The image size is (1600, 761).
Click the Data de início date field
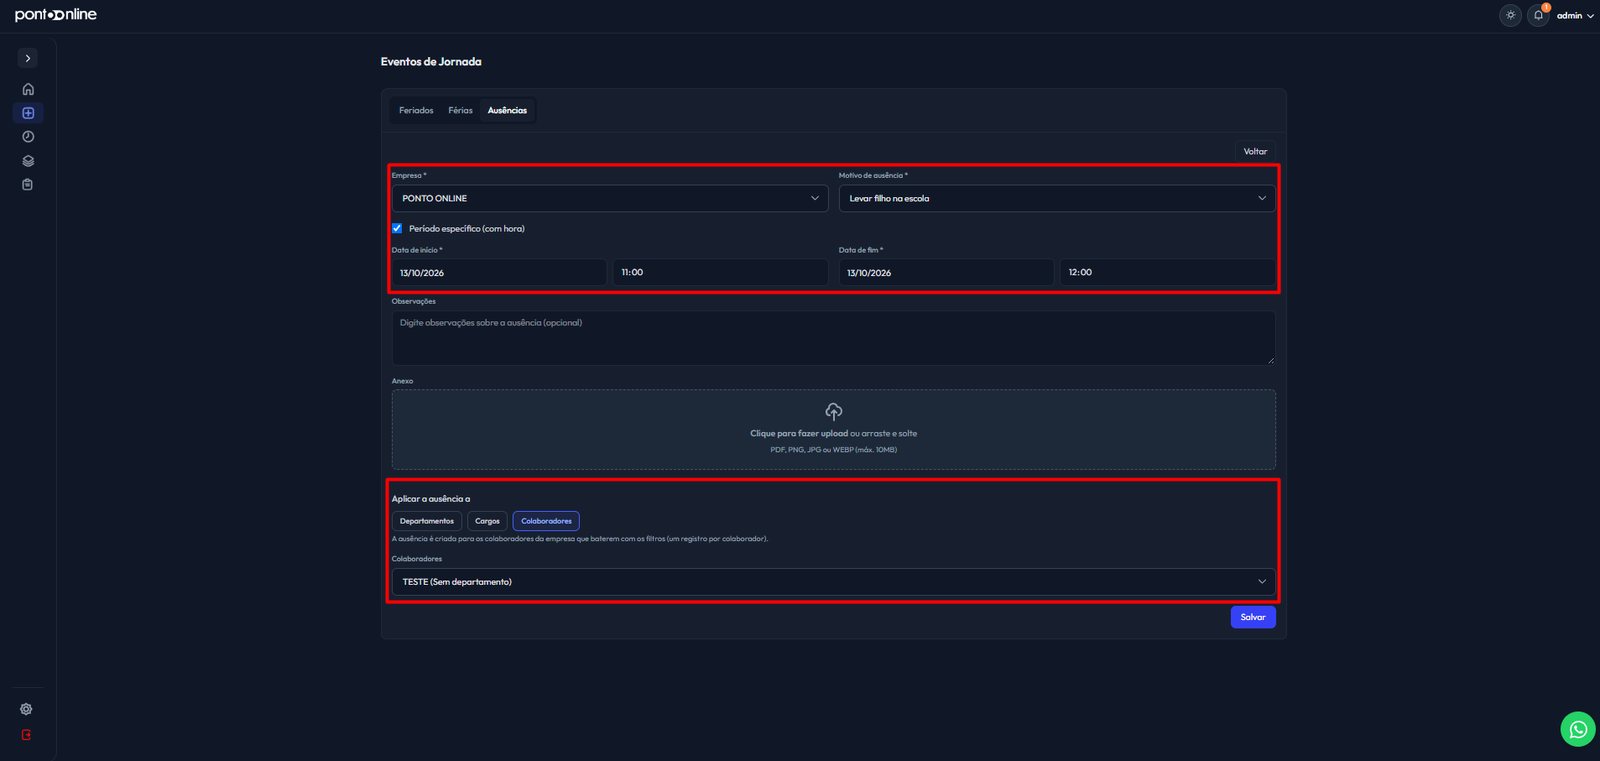pyautogui.click(x=499, y=272)
